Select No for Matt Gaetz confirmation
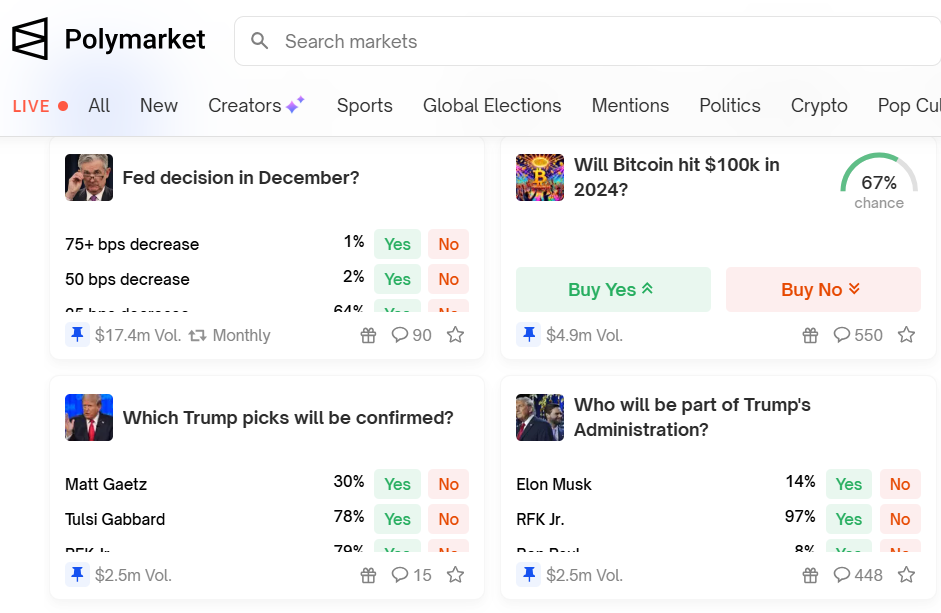This screenshot has height=613, width=941. pos(448,484)
